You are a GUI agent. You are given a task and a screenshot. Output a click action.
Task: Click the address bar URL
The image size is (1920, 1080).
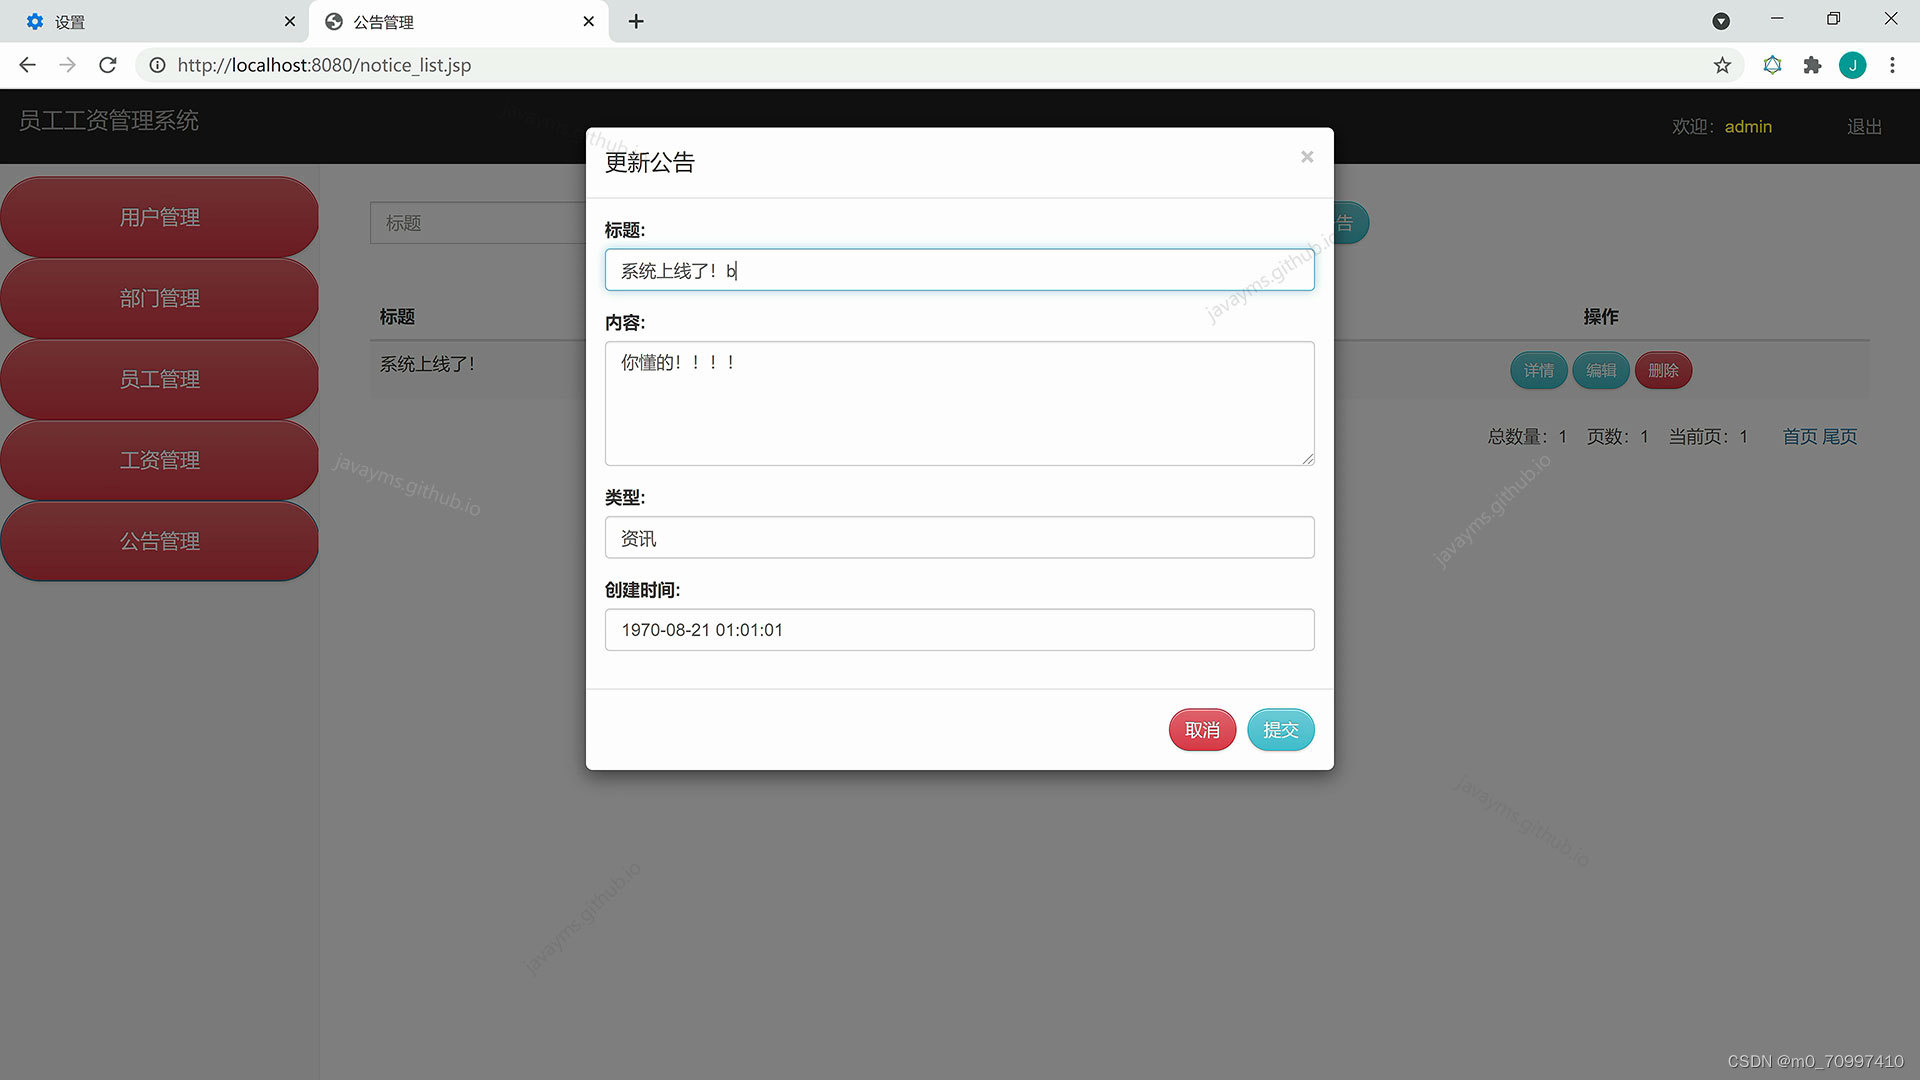coord(324,65)
